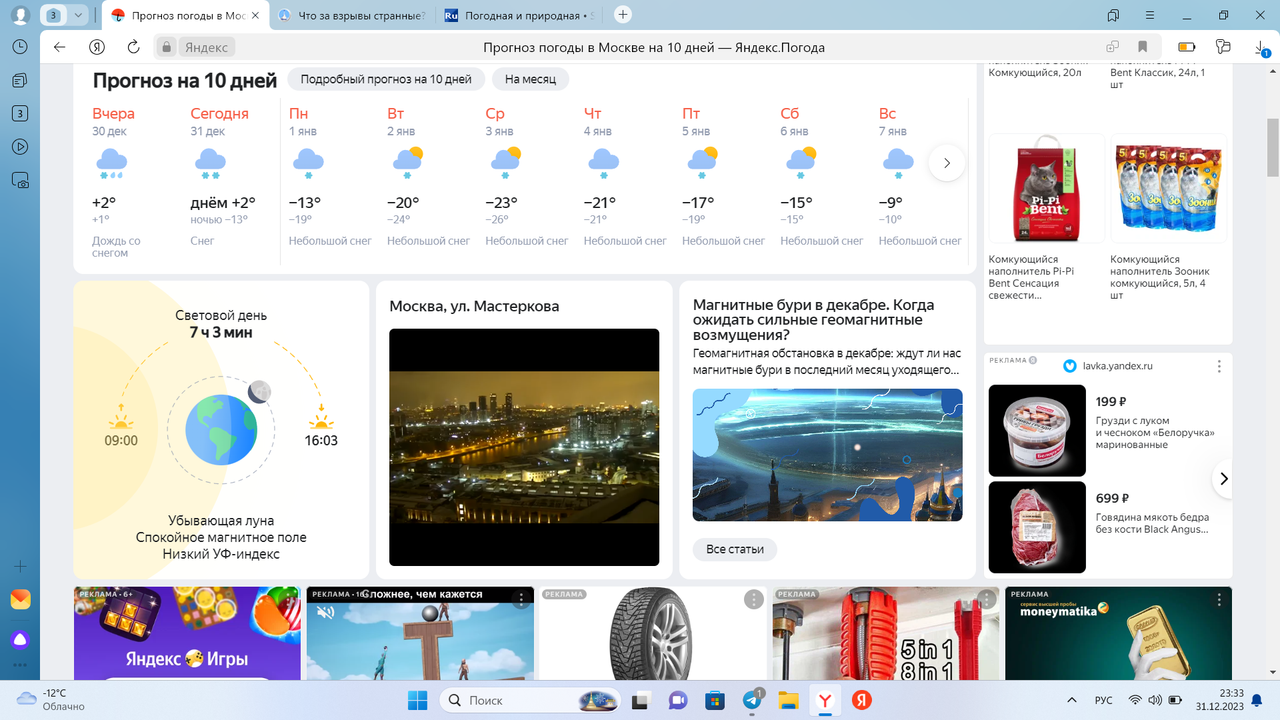Click 'Подробный прогноз на 10 дней' button

click(386, 79)
